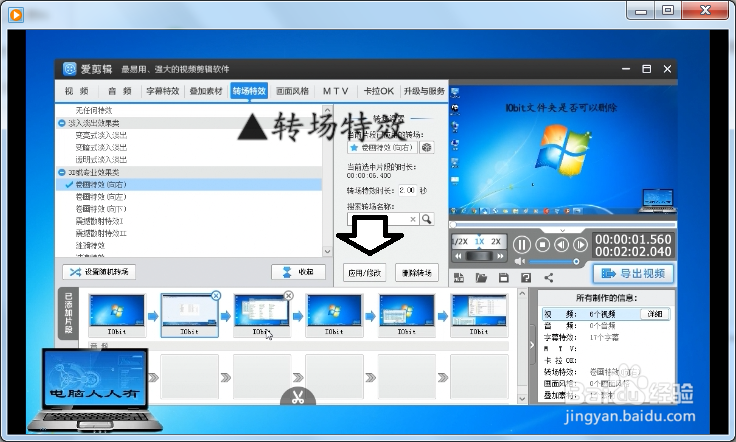Toggle the checked 卷画特效(向右) transition
Viewport: 736px width, 442px height.
189,184
